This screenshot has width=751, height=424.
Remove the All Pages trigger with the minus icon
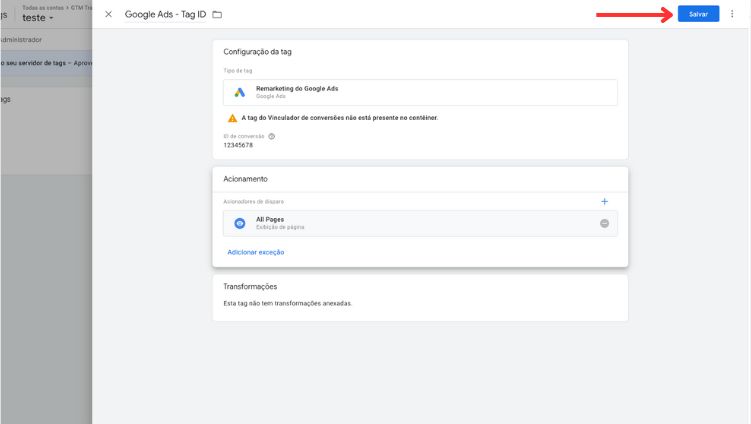coord(604,223)
